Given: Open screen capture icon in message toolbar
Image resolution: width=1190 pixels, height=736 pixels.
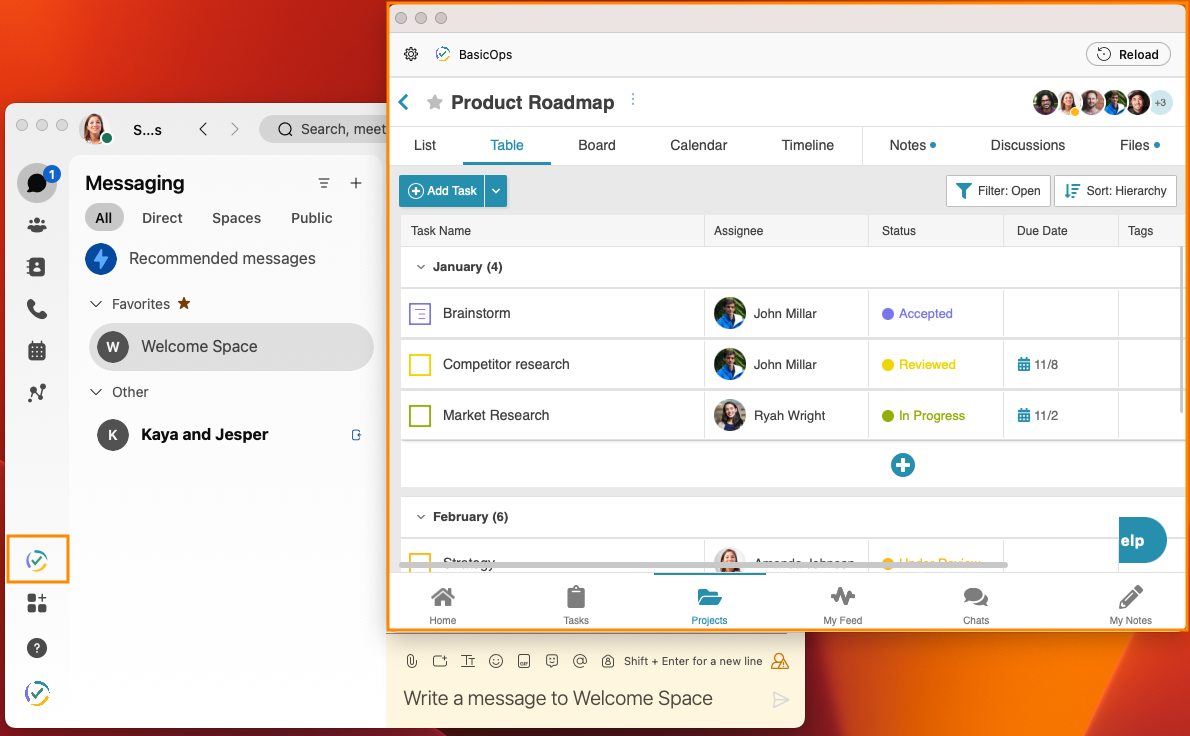Looking at the screenshot, I should (439, 661).
